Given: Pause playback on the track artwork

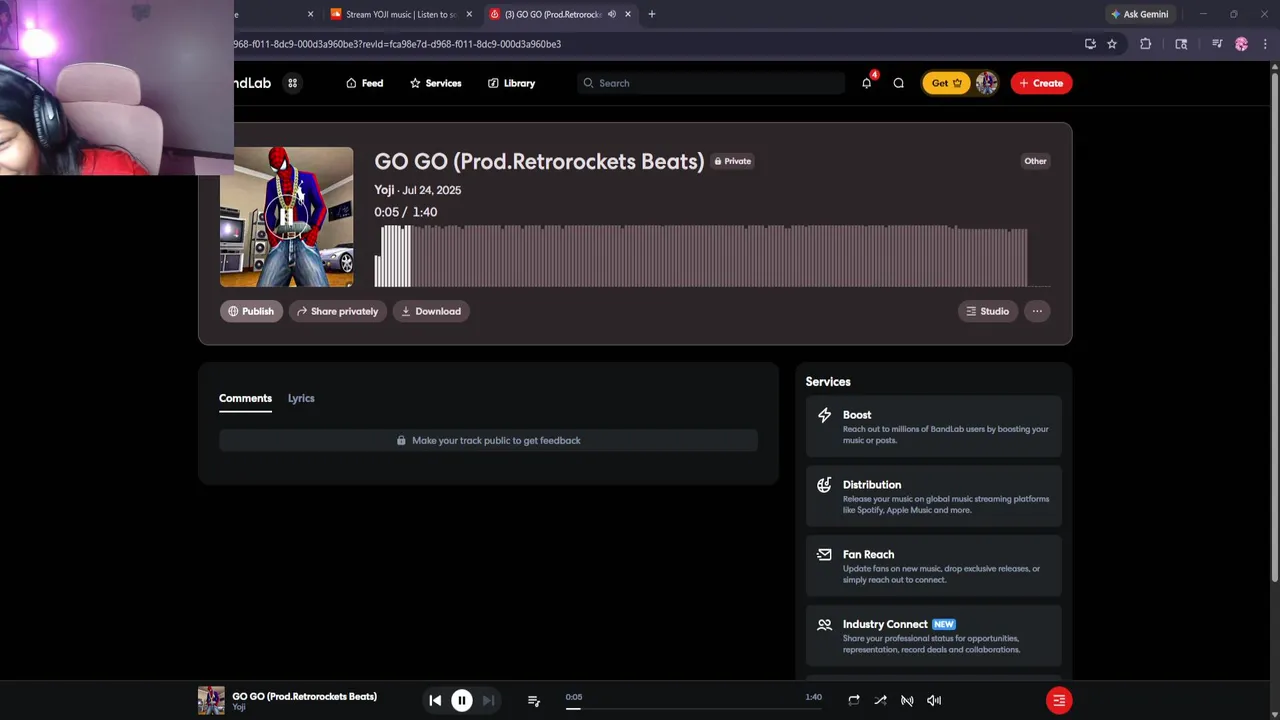Looking at the screenshot, I should [x=286, y=217].
